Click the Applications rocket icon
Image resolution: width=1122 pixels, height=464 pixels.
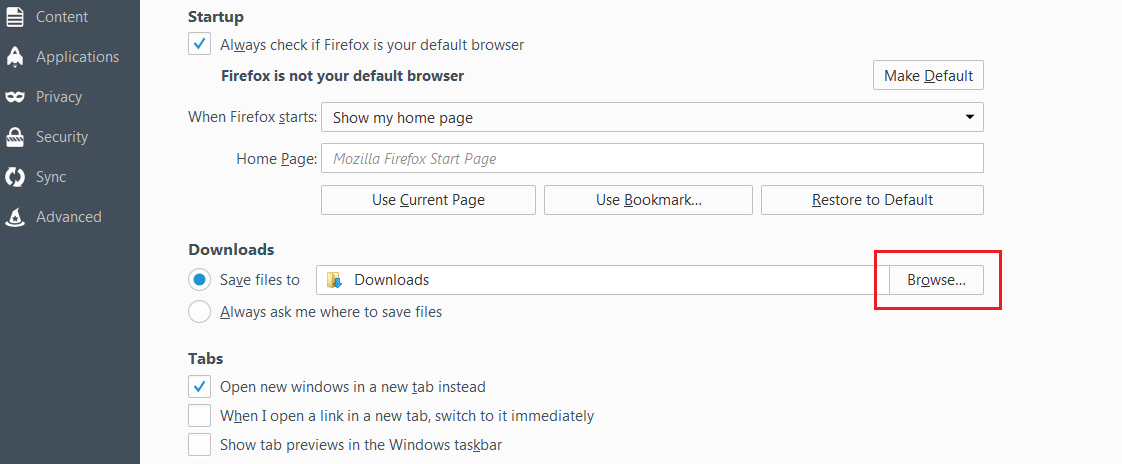click(15, 57)
